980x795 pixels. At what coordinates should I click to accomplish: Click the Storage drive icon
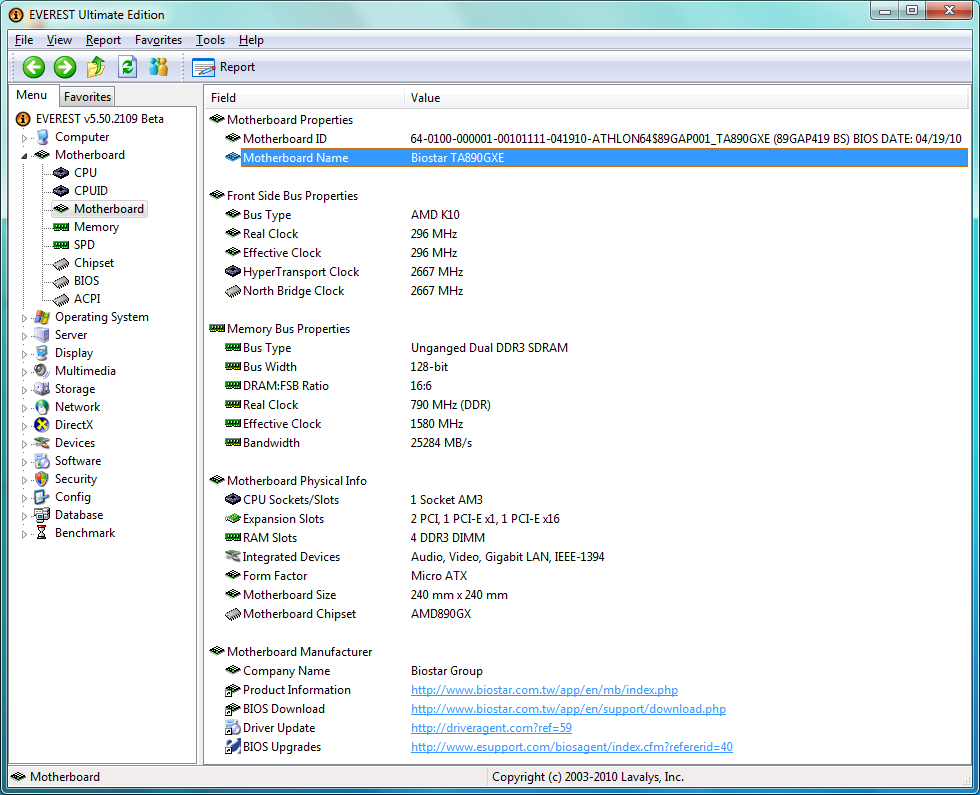tap(42, 389)
